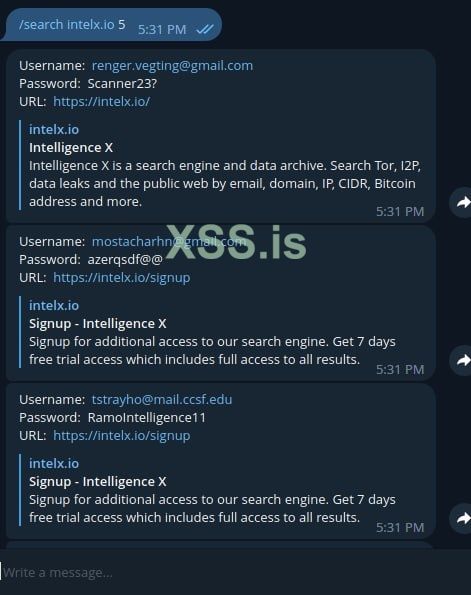Click the intelx.io preview title in first message
The width and height of the screenshot is (471, 595).
(54, 130)
